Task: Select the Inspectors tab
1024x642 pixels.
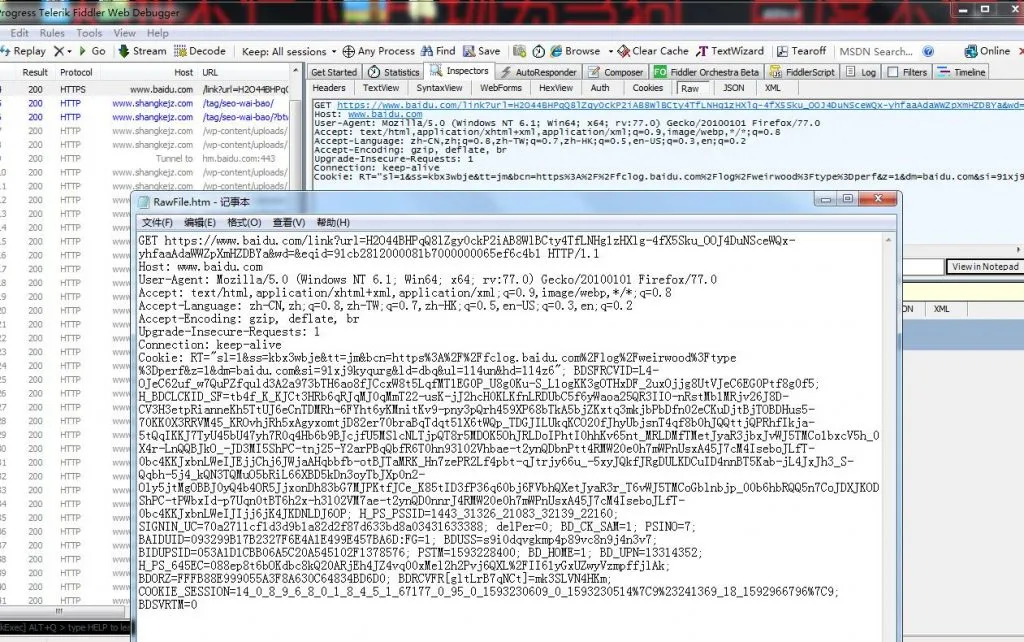Action: coord(459,71)
